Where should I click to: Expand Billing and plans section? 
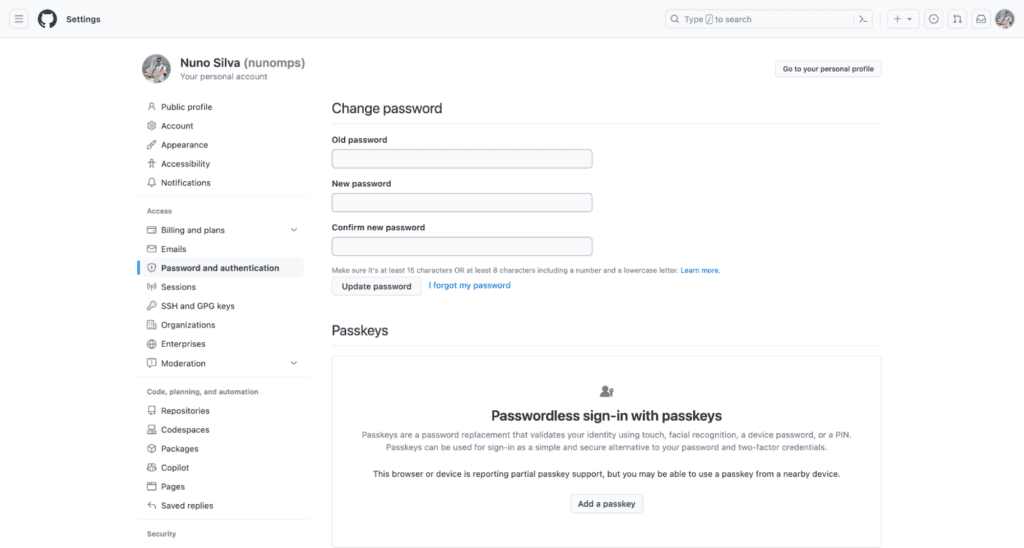(x=293, y=230)
